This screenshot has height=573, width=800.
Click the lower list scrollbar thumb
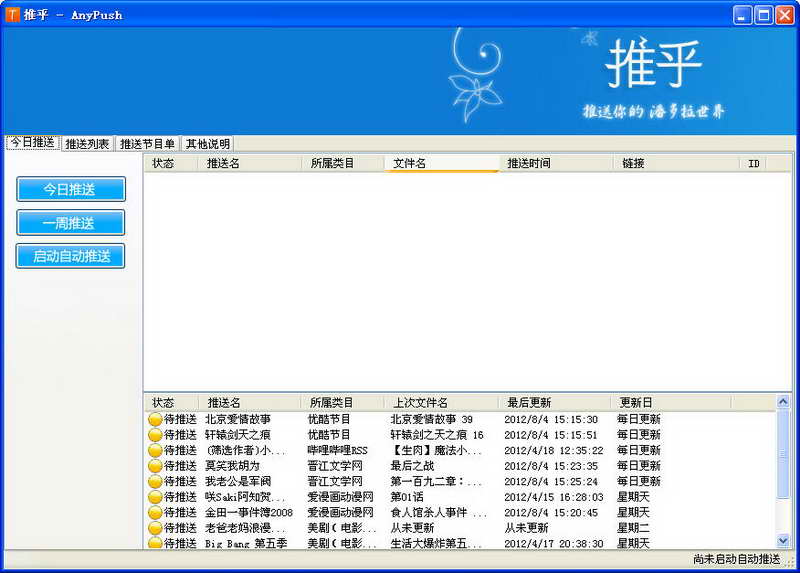tap(783, 454)
